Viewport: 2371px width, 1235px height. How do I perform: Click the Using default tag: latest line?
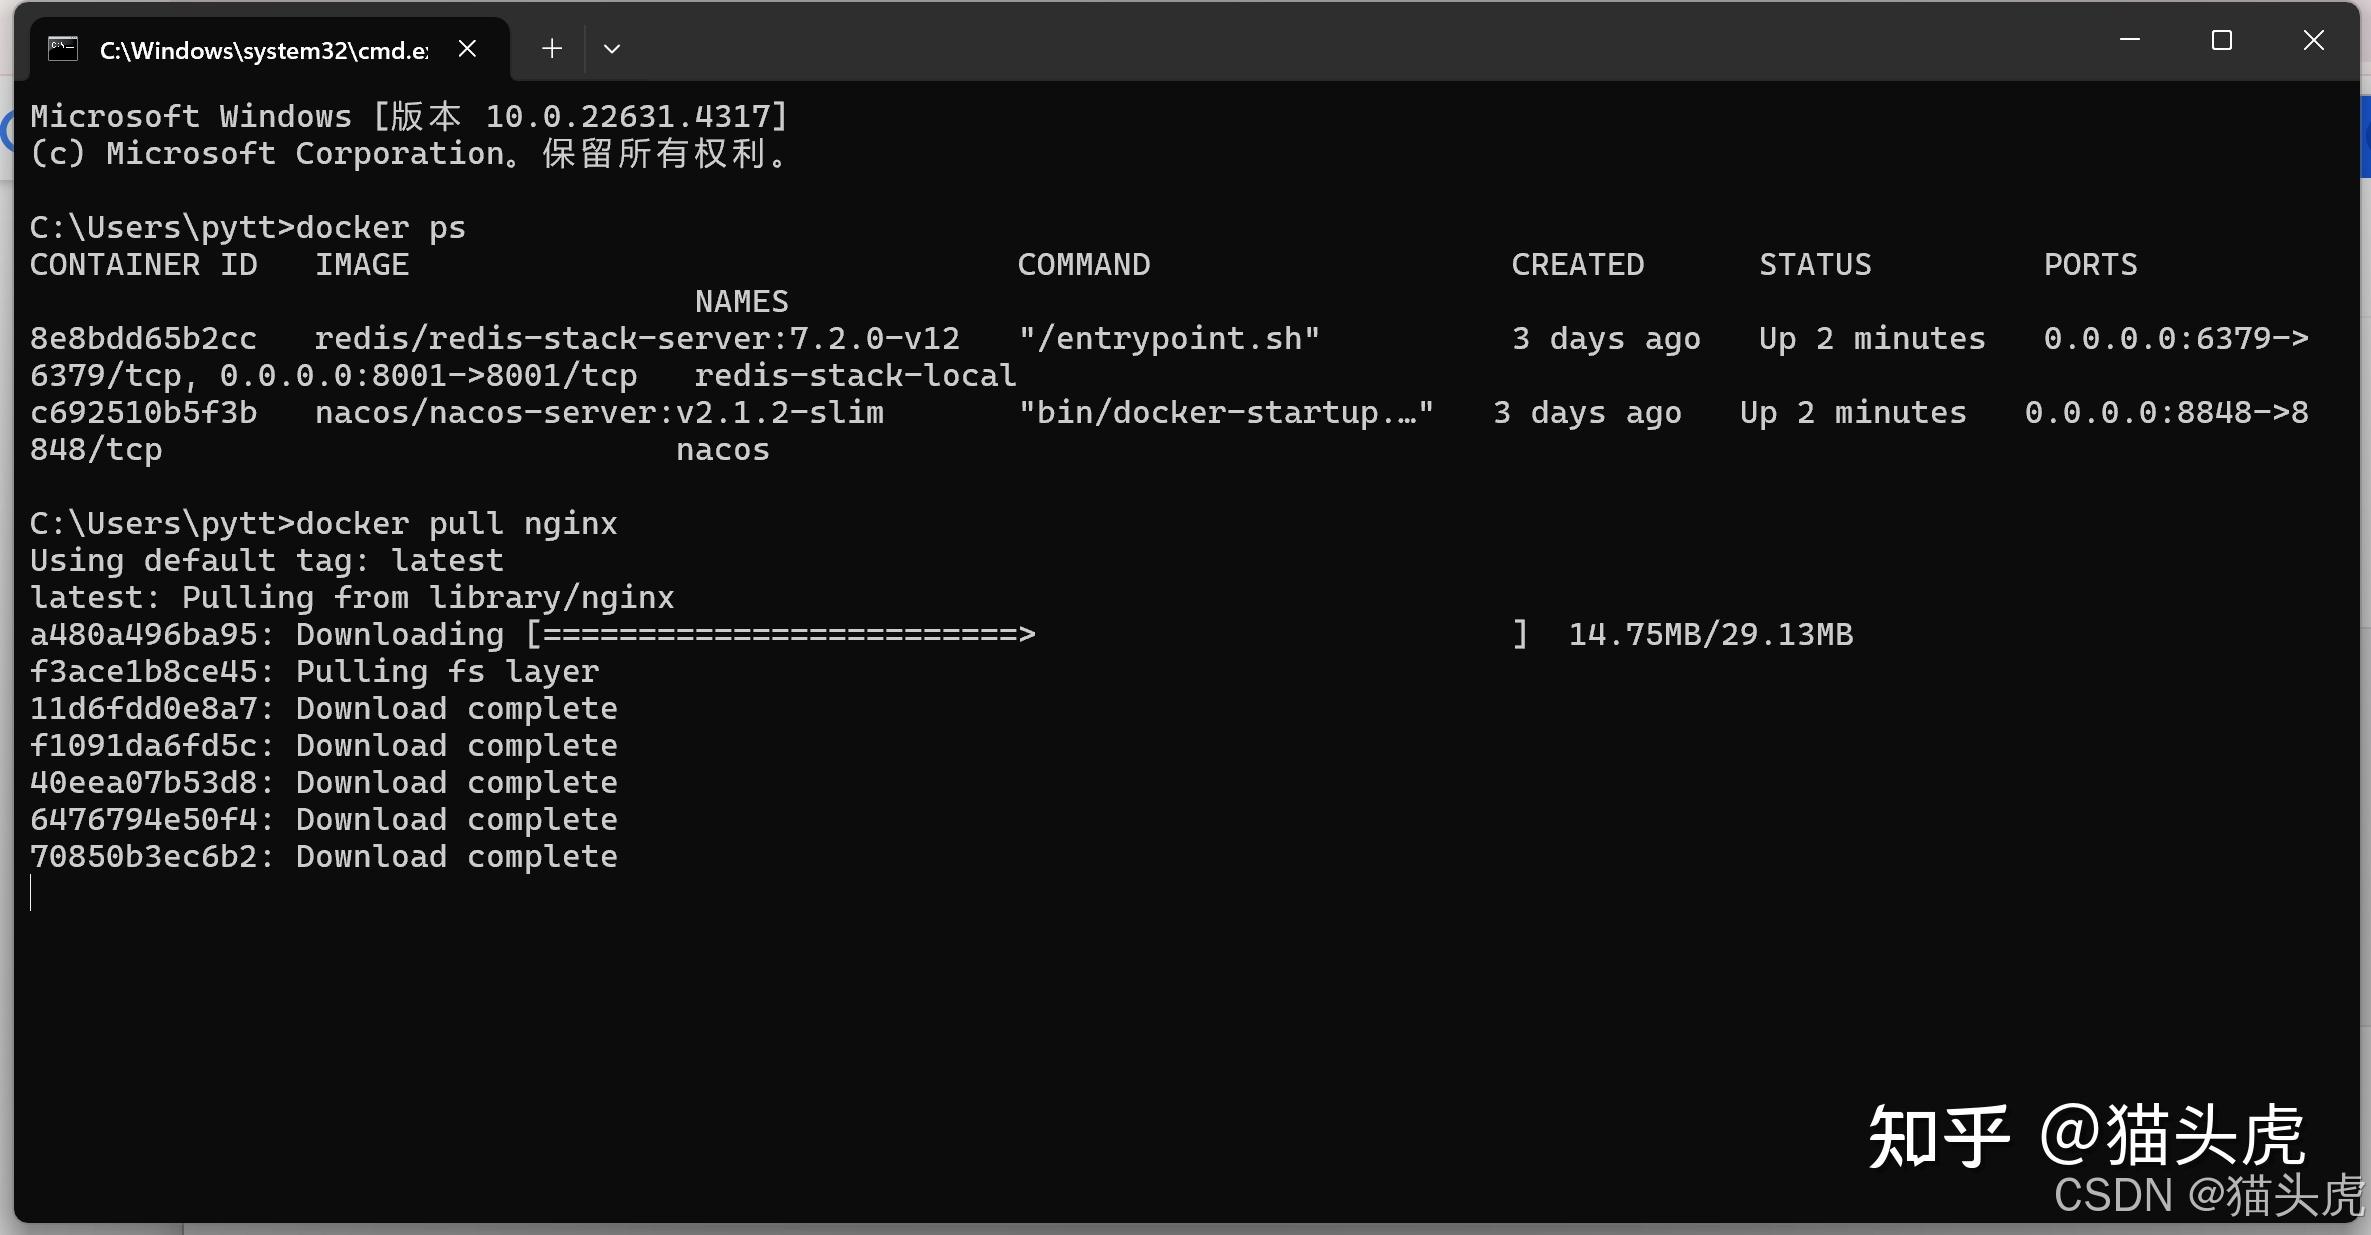(265, 560)
